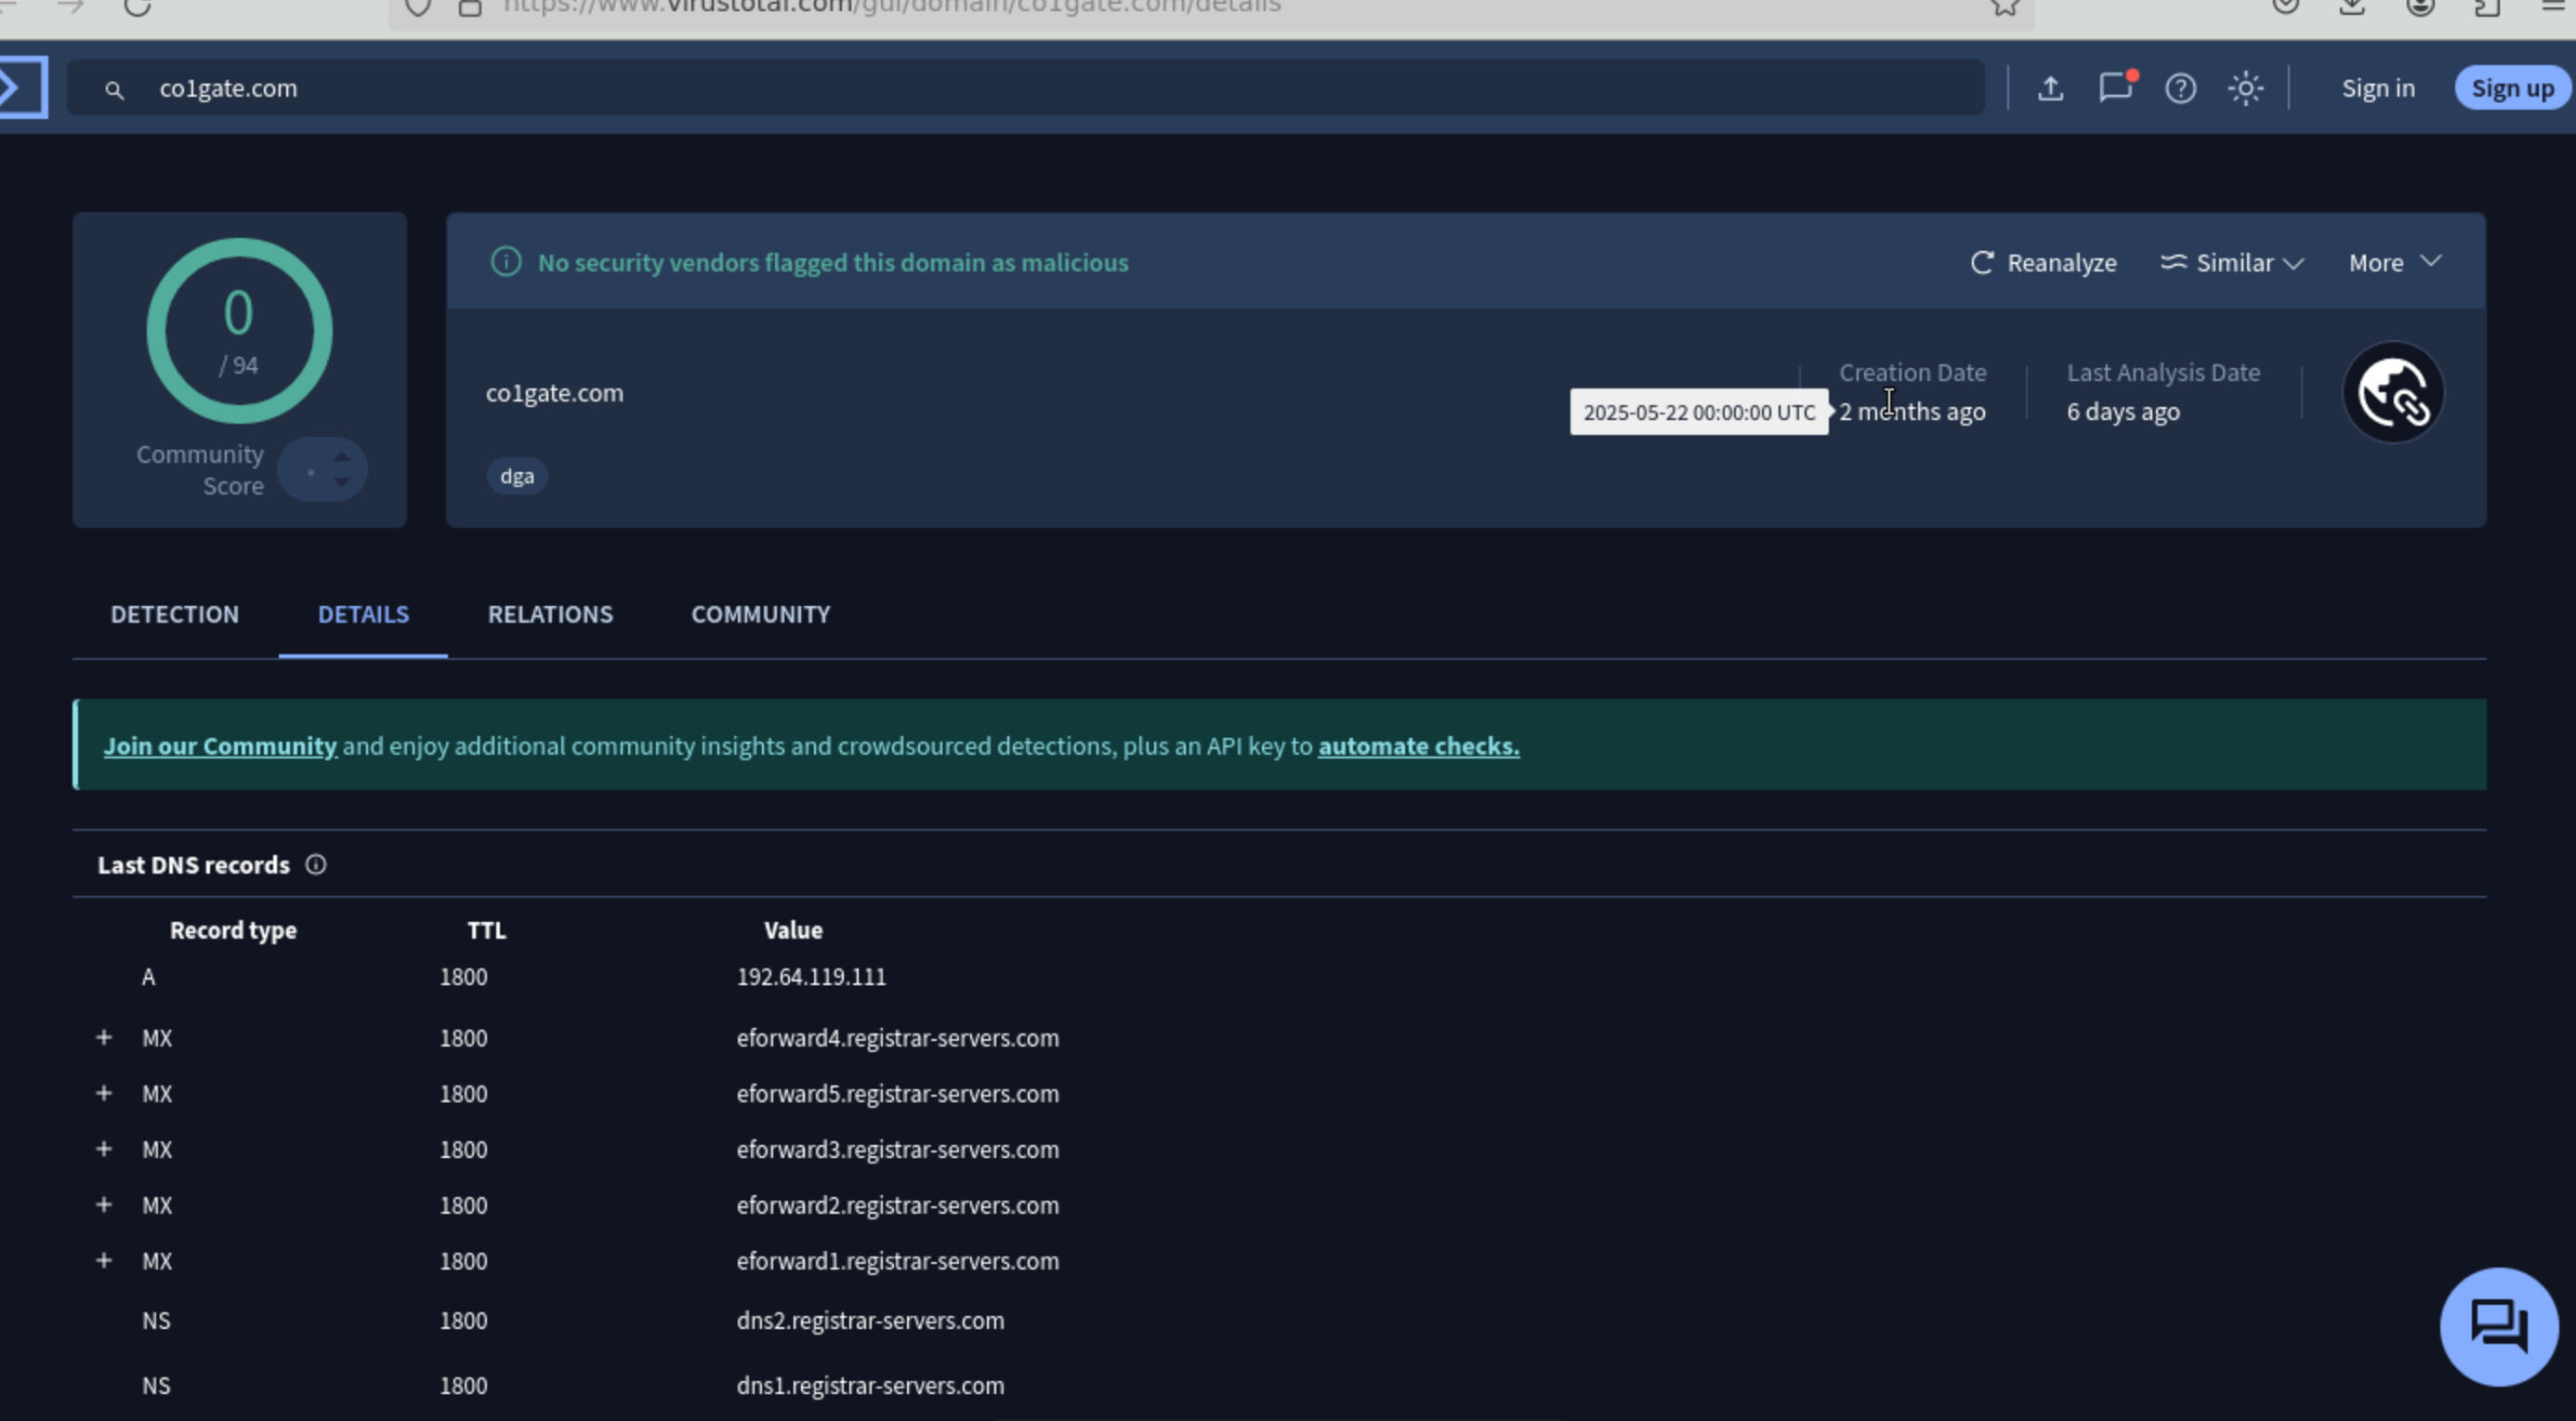Open the Similar dropdown

coord(2232,262)
